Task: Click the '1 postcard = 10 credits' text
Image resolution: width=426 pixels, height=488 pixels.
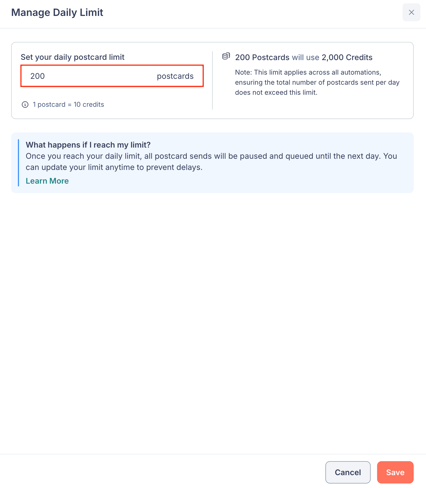Action: tap(68, 105)
